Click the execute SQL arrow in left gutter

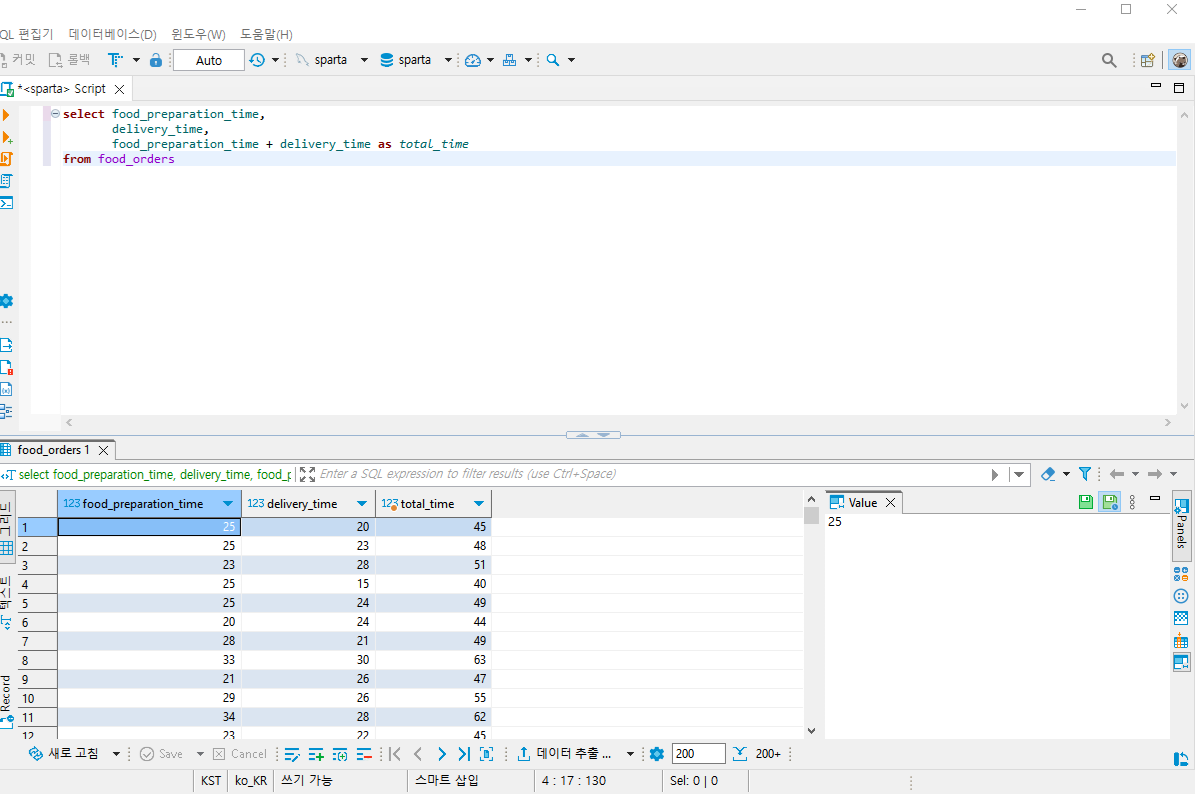pos(7,115)
